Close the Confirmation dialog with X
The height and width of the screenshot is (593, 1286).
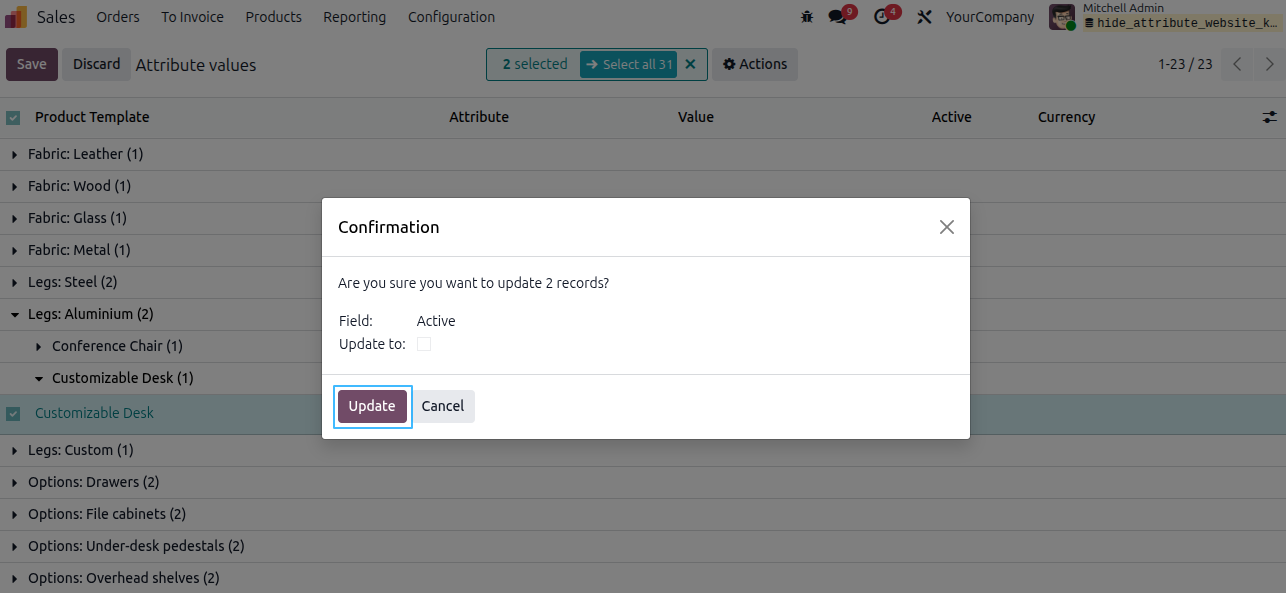[947, 227]
